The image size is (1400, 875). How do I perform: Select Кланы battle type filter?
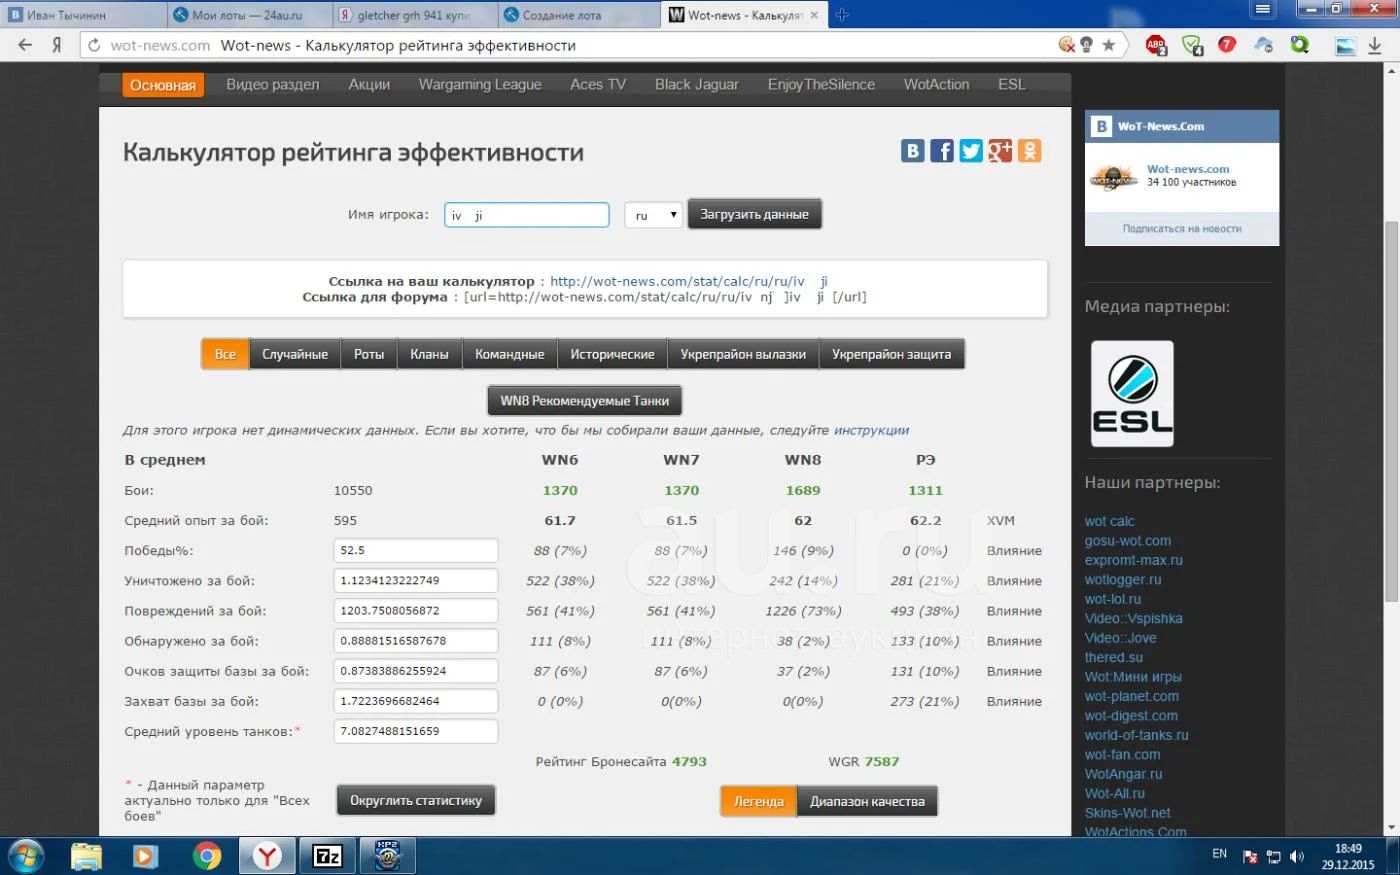coord(429,354)
